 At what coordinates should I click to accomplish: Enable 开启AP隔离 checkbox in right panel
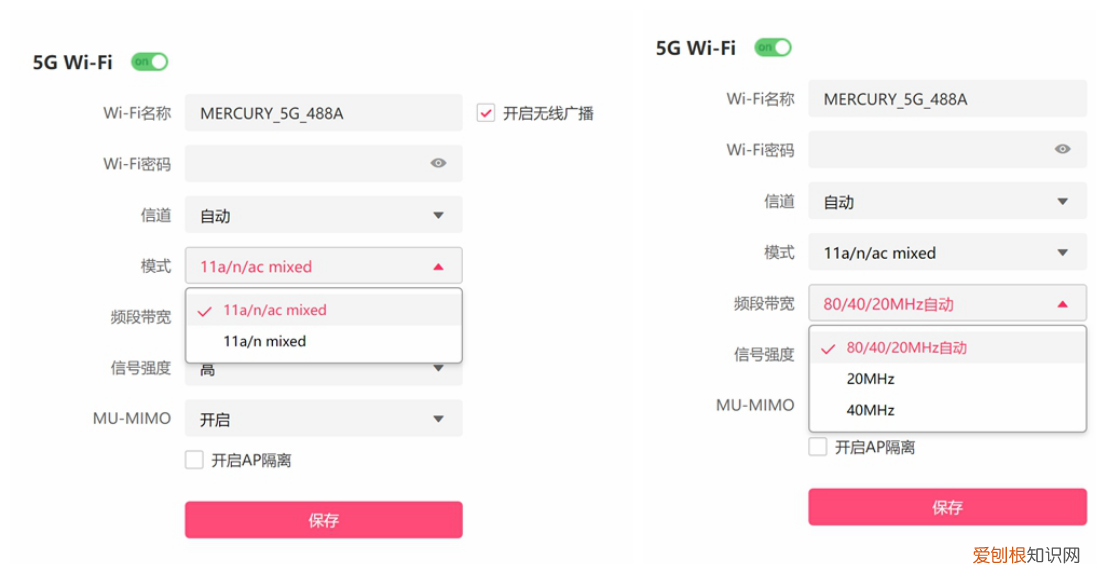pyautogui.click(x=818, y=447)
